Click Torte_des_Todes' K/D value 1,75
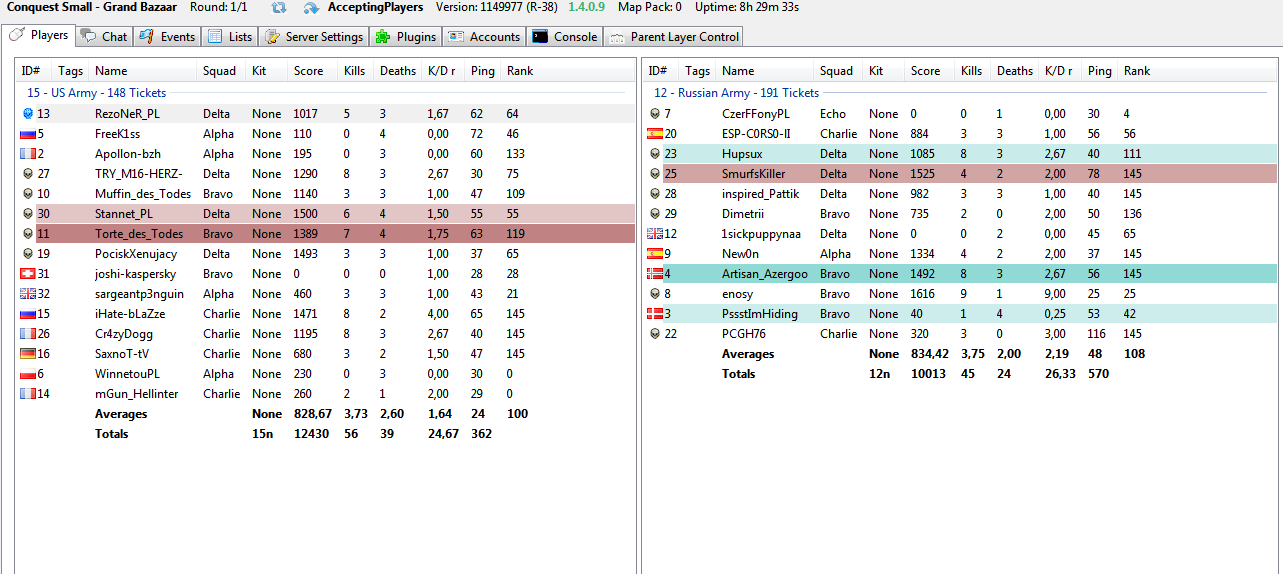Image resolution: width=1283 pixels, height=574 pixels. (x=439, y=234)
